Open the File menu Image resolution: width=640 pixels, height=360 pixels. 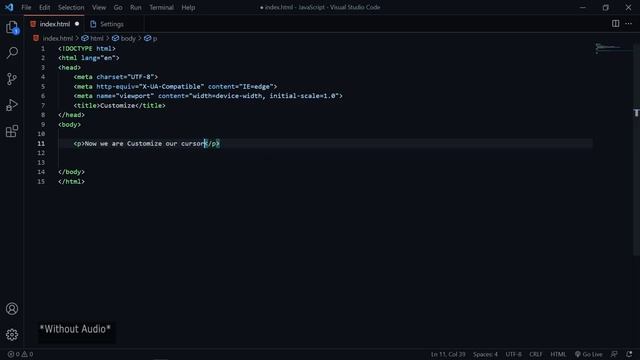(x=26, y=7)
